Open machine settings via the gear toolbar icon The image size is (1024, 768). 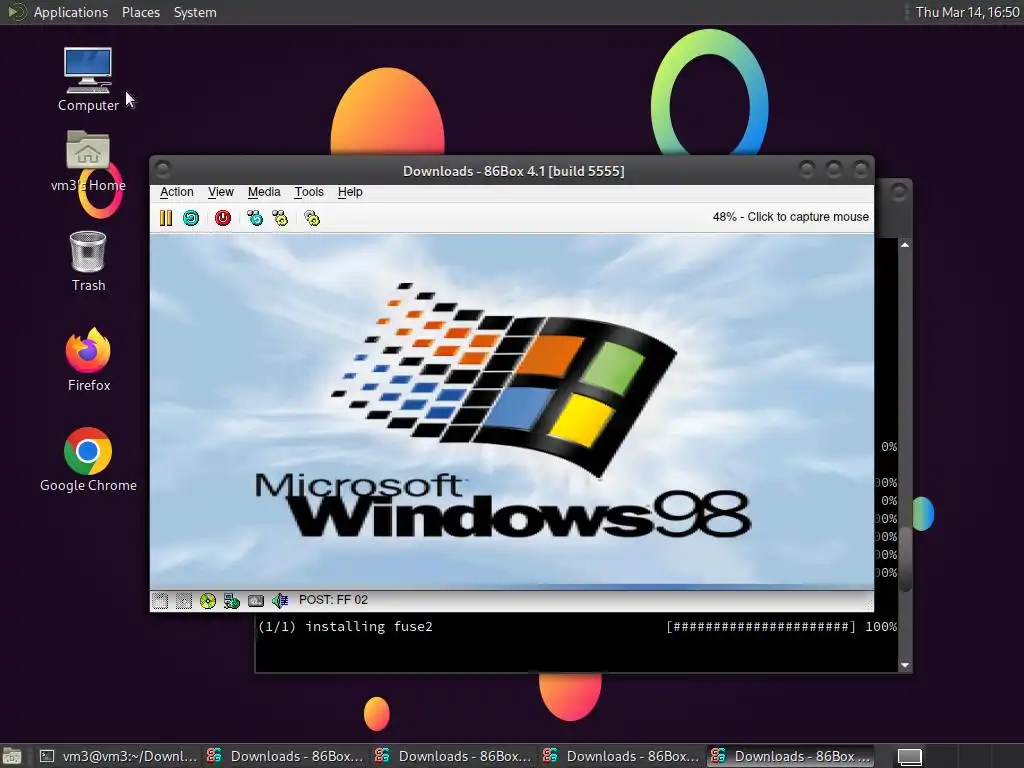[x=312, y=218]
